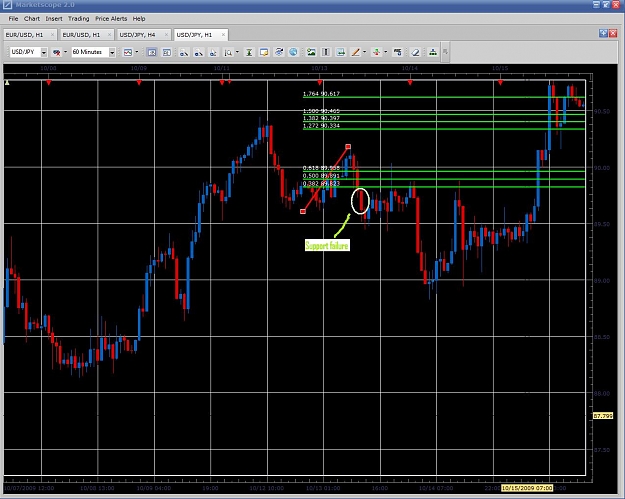Click the USD/JPY symbol field
625x499 pixels.
(25, 52)
